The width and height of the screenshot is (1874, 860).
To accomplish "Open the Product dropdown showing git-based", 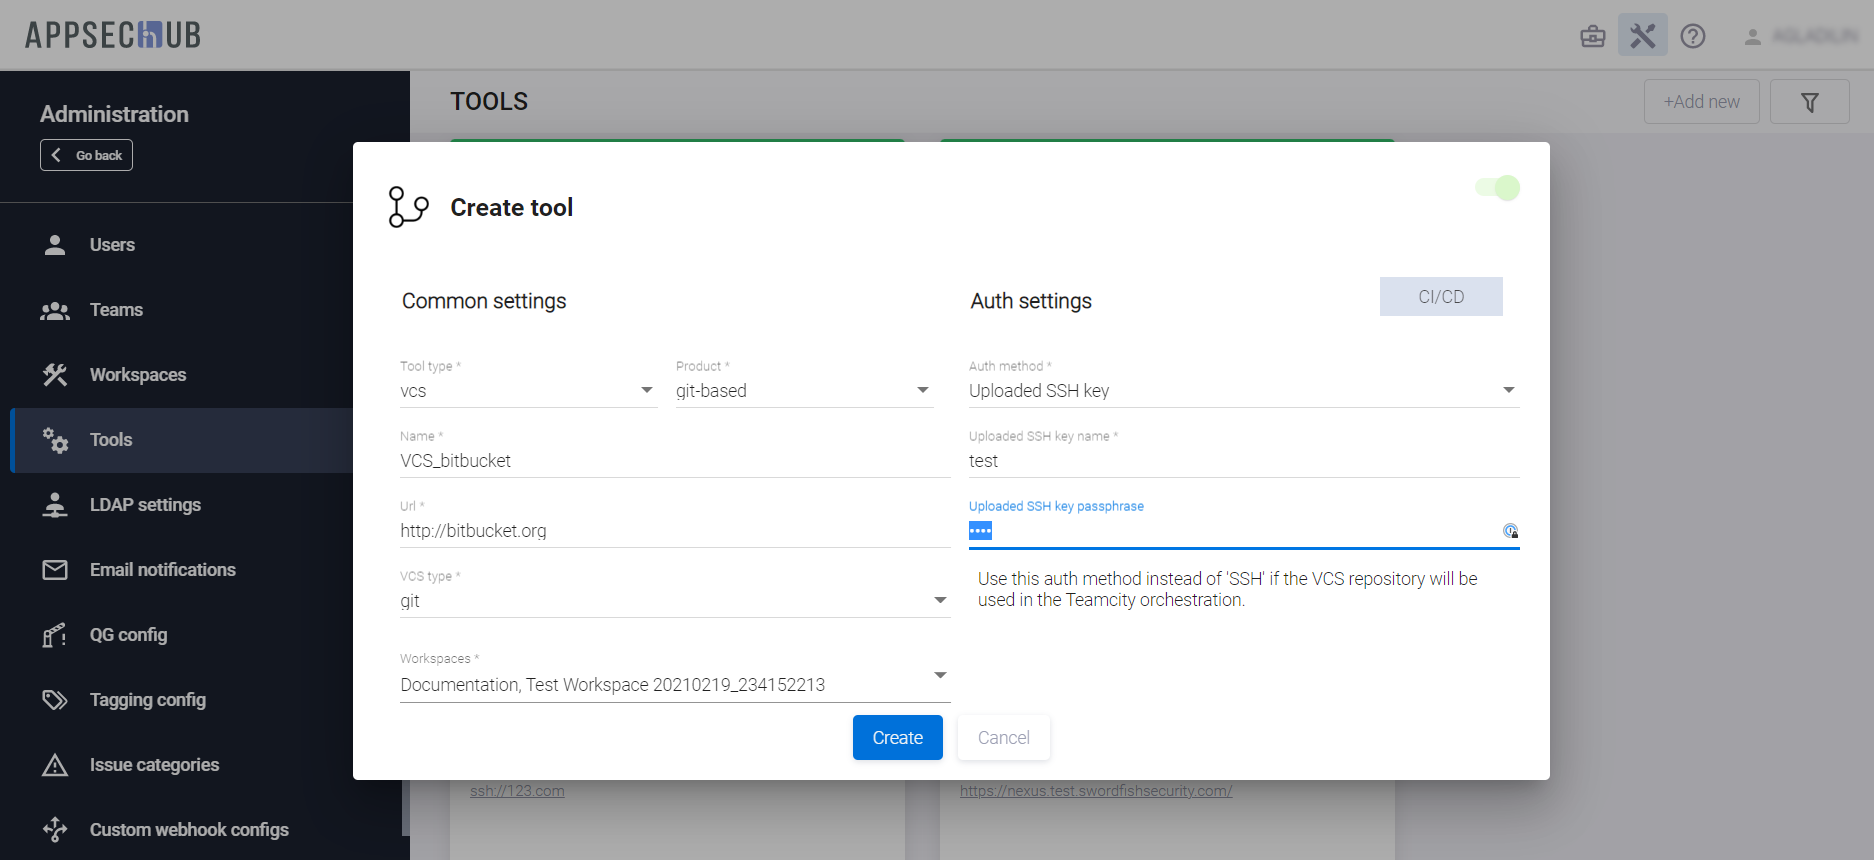I will (922, 391).
